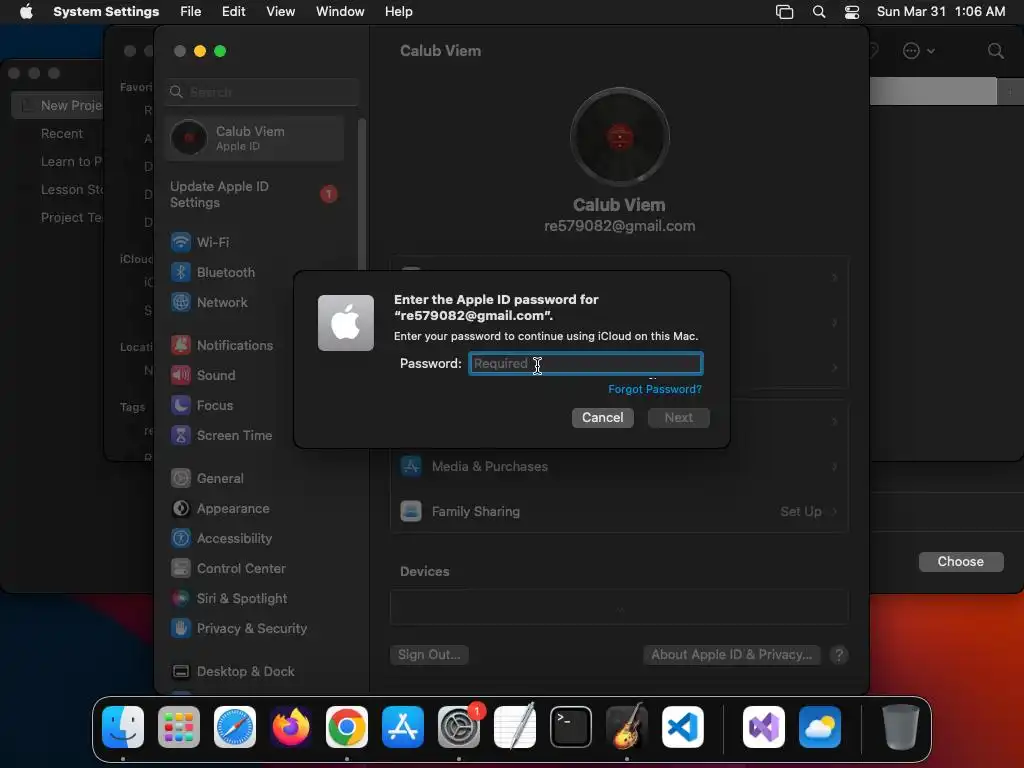
Task: Click the Sign Out... button
Action: point(429,654)
